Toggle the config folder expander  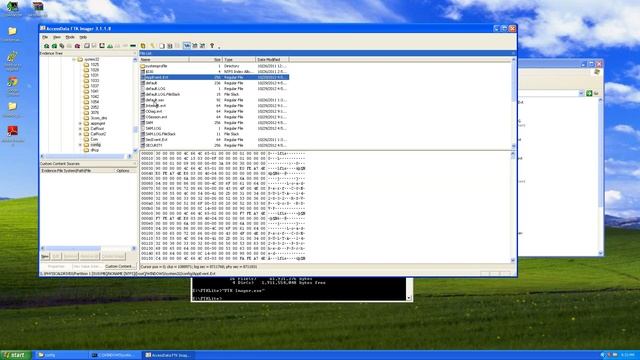(x=80, y=144)
